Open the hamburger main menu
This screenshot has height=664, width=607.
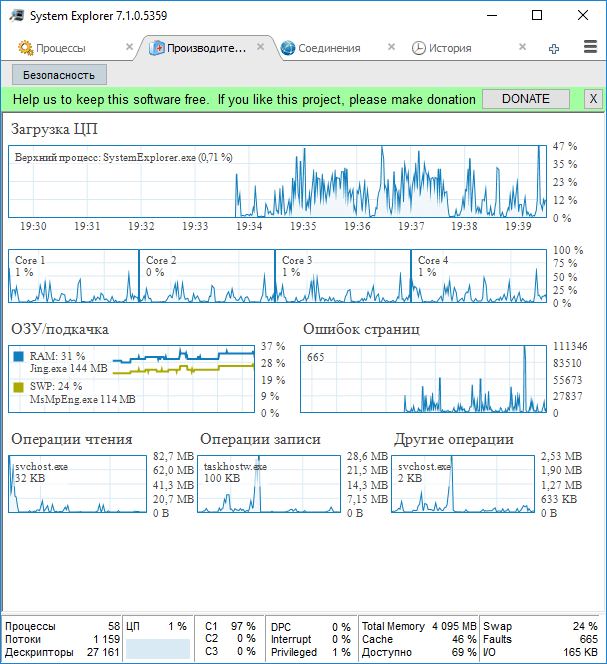coord(590,47)
